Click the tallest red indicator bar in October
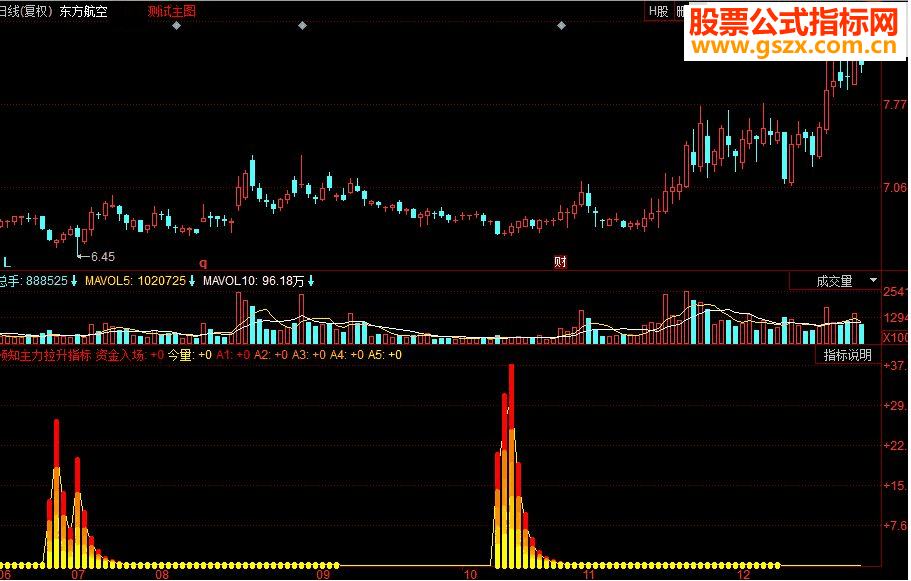The image size is (911, 581). coord(511,466)
